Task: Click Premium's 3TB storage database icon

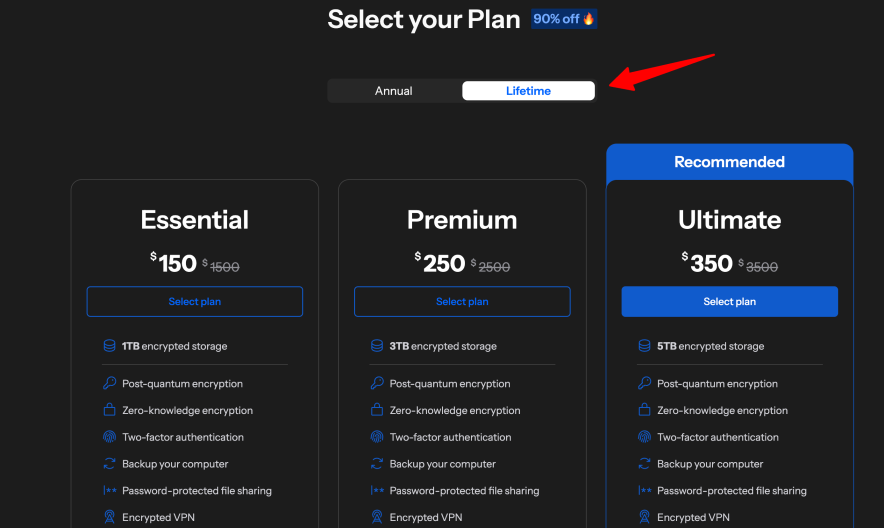Action: [x=377, y=346]
